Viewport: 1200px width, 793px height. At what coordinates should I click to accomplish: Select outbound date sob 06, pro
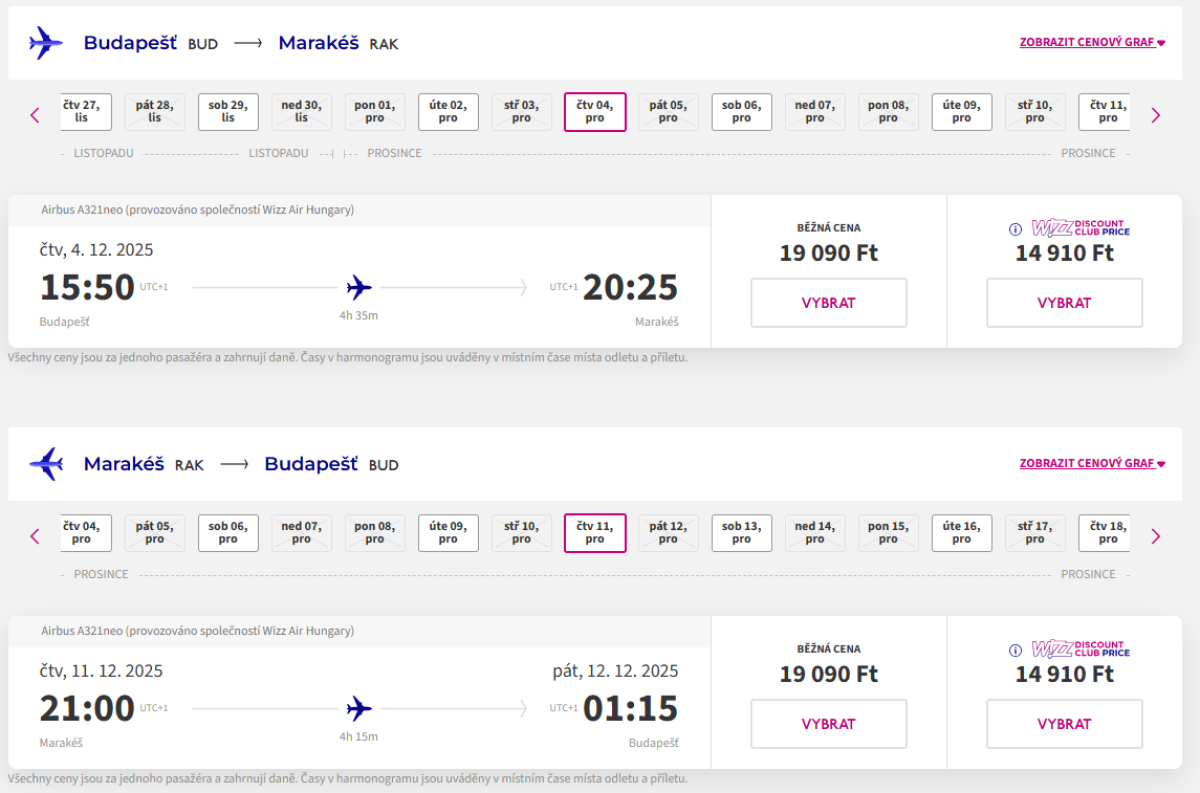[x=741, y=112]
